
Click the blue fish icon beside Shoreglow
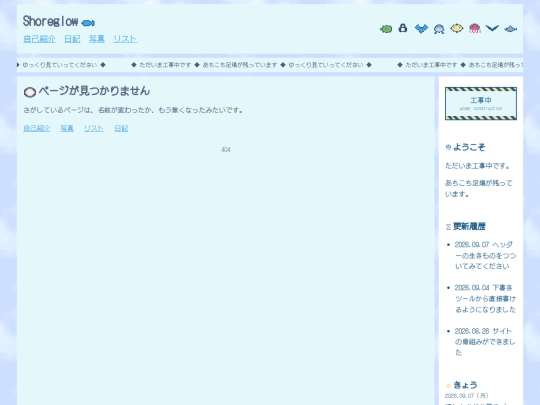tap(88, 23)
